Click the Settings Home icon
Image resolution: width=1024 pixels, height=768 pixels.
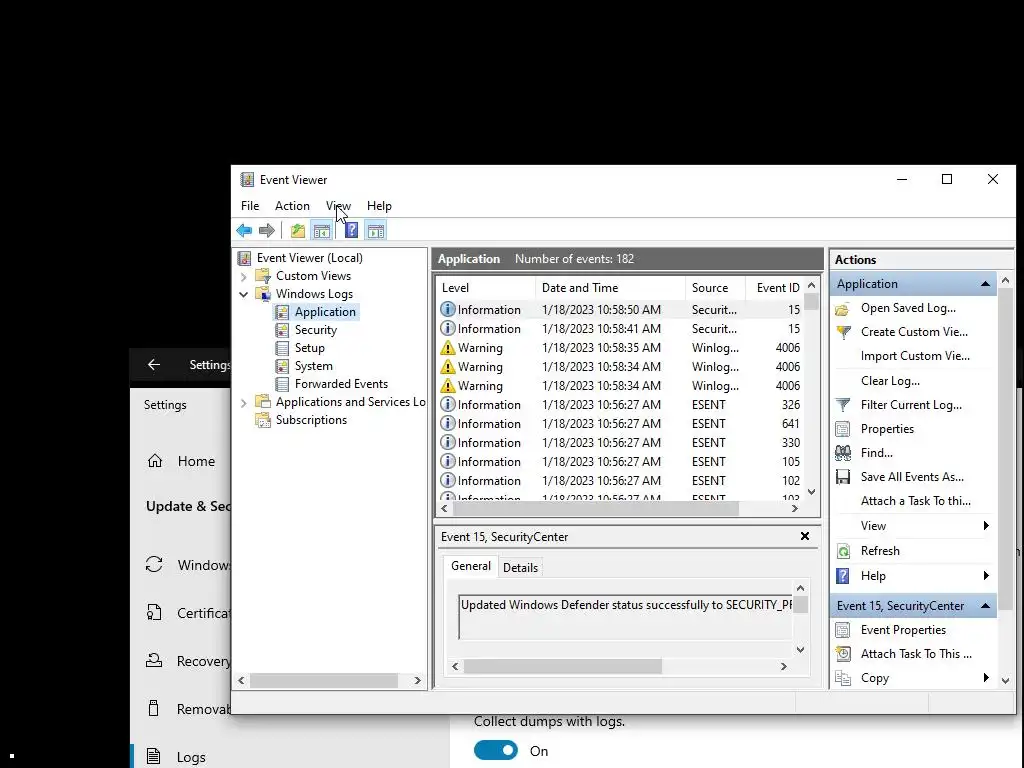(155, 461)
